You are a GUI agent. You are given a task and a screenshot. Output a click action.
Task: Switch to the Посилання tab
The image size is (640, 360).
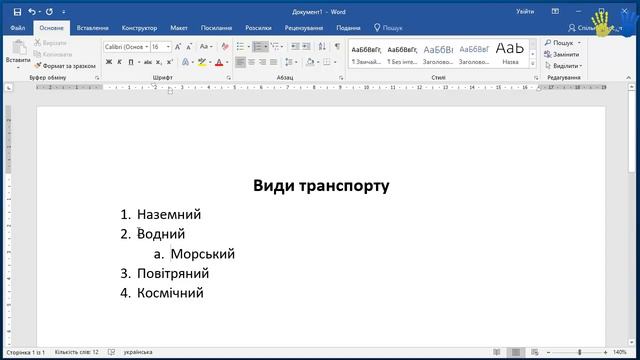(x=216, y=28)
